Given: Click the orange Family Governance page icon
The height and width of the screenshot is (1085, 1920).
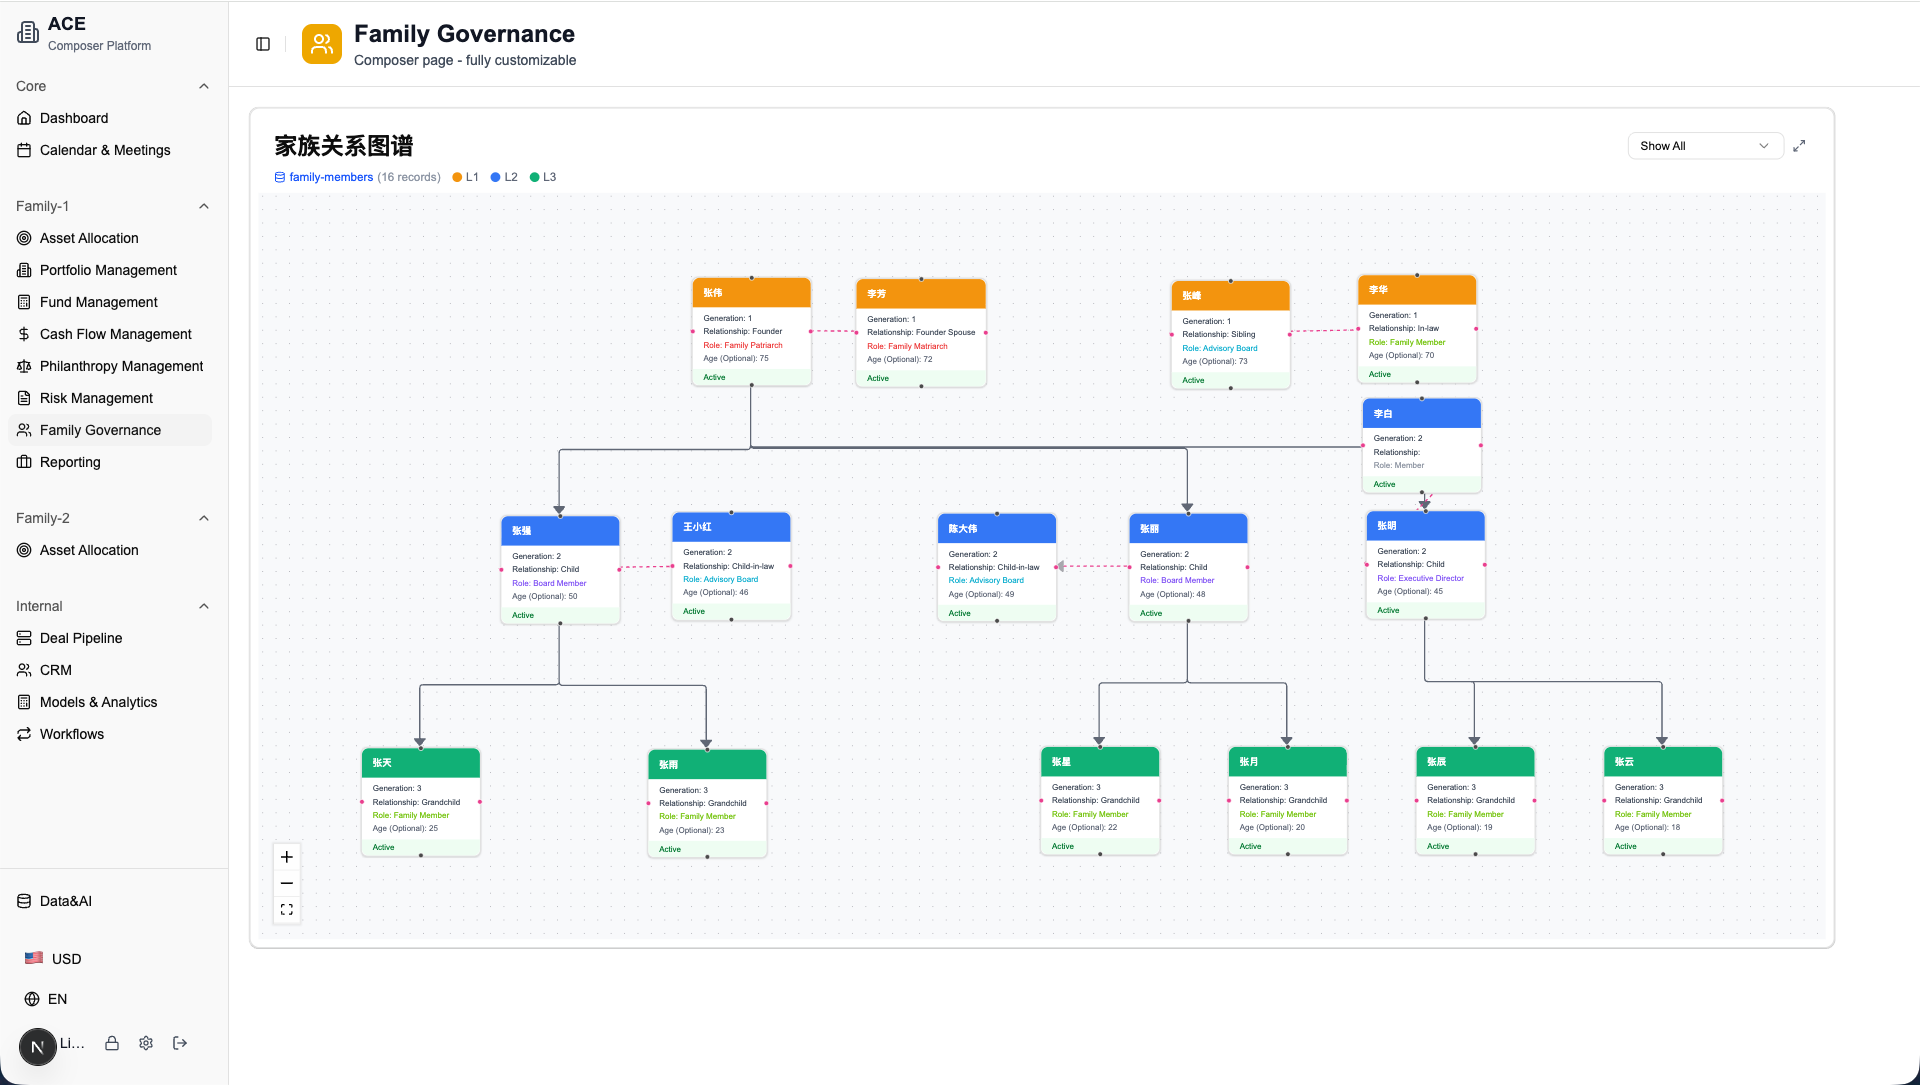Looking at the screenshot, I should (321, 44).
